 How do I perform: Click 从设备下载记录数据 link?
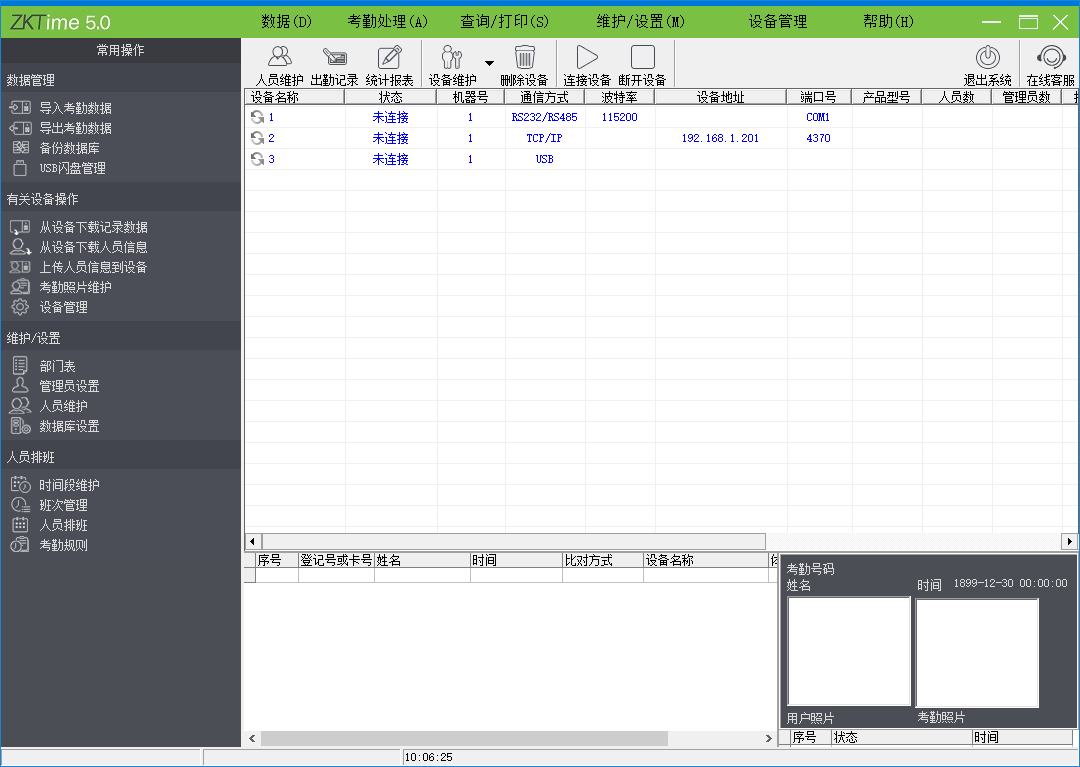[x=93, y=227]
